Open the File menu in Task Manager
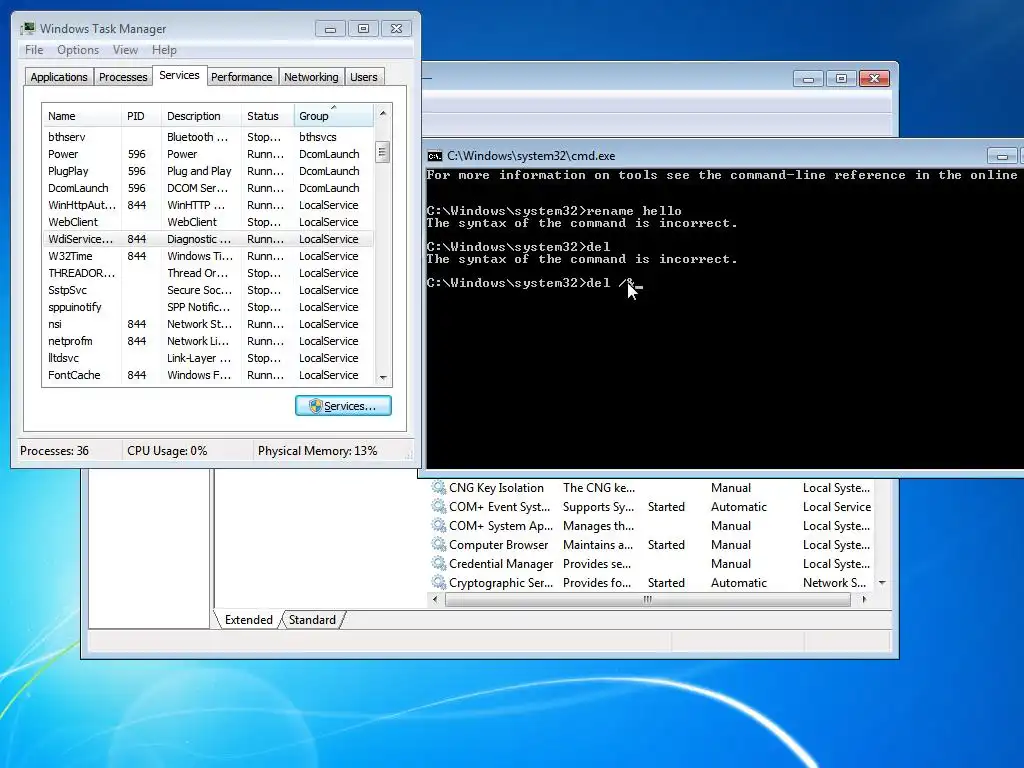The width and height of the screenshot is (1024, 768). click(x=34, y=50)
